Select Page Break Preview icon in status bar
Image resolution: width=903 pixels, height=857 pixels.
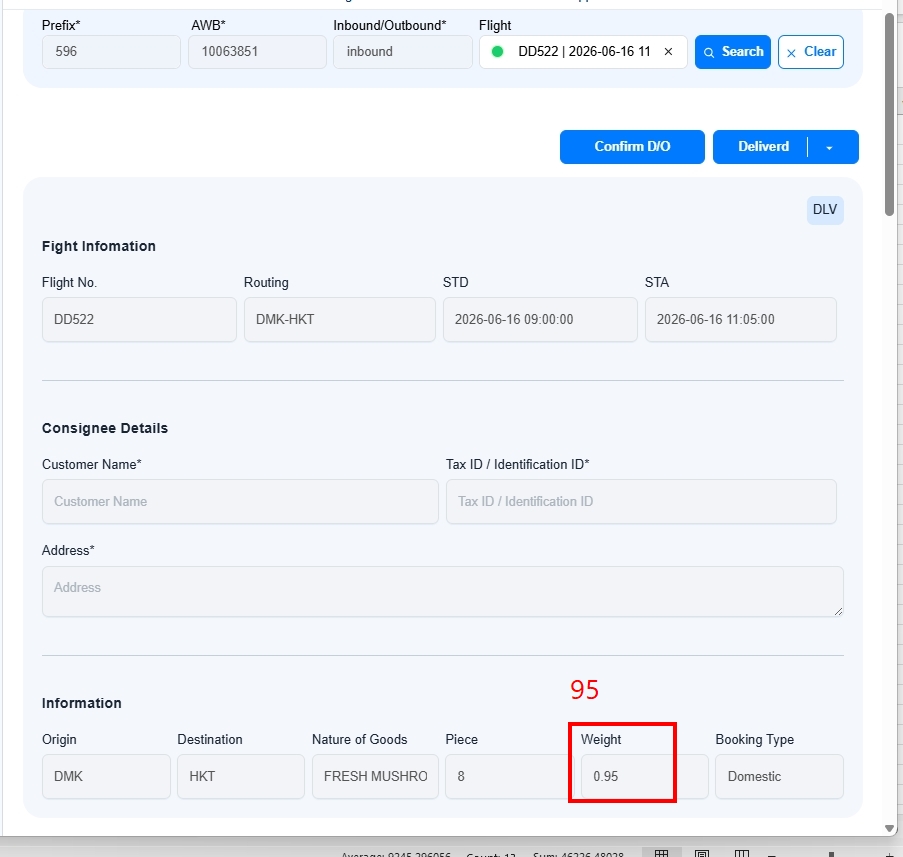click(x=742, y=853)
